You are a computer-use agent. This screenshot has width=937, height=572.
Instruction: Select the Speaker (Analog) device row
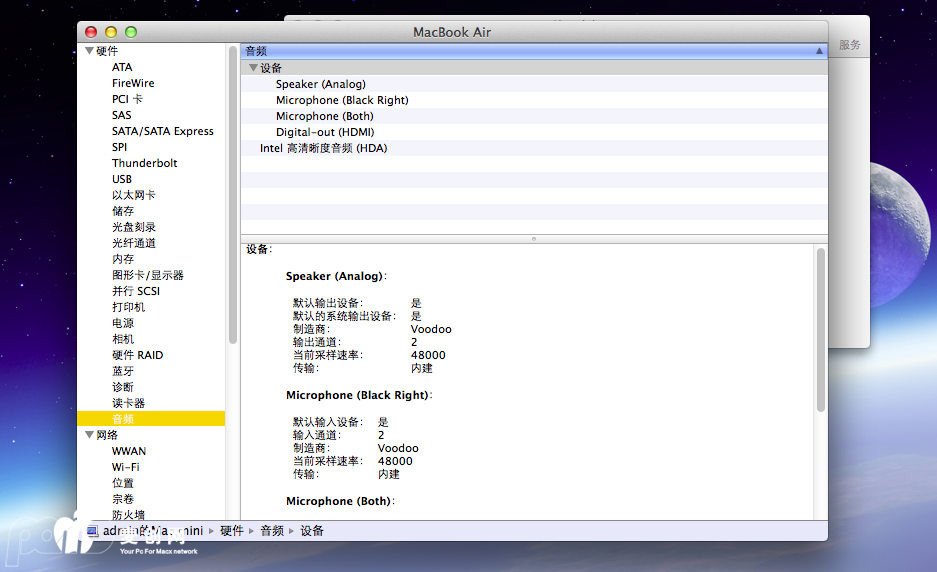click(x=320, y=84)
